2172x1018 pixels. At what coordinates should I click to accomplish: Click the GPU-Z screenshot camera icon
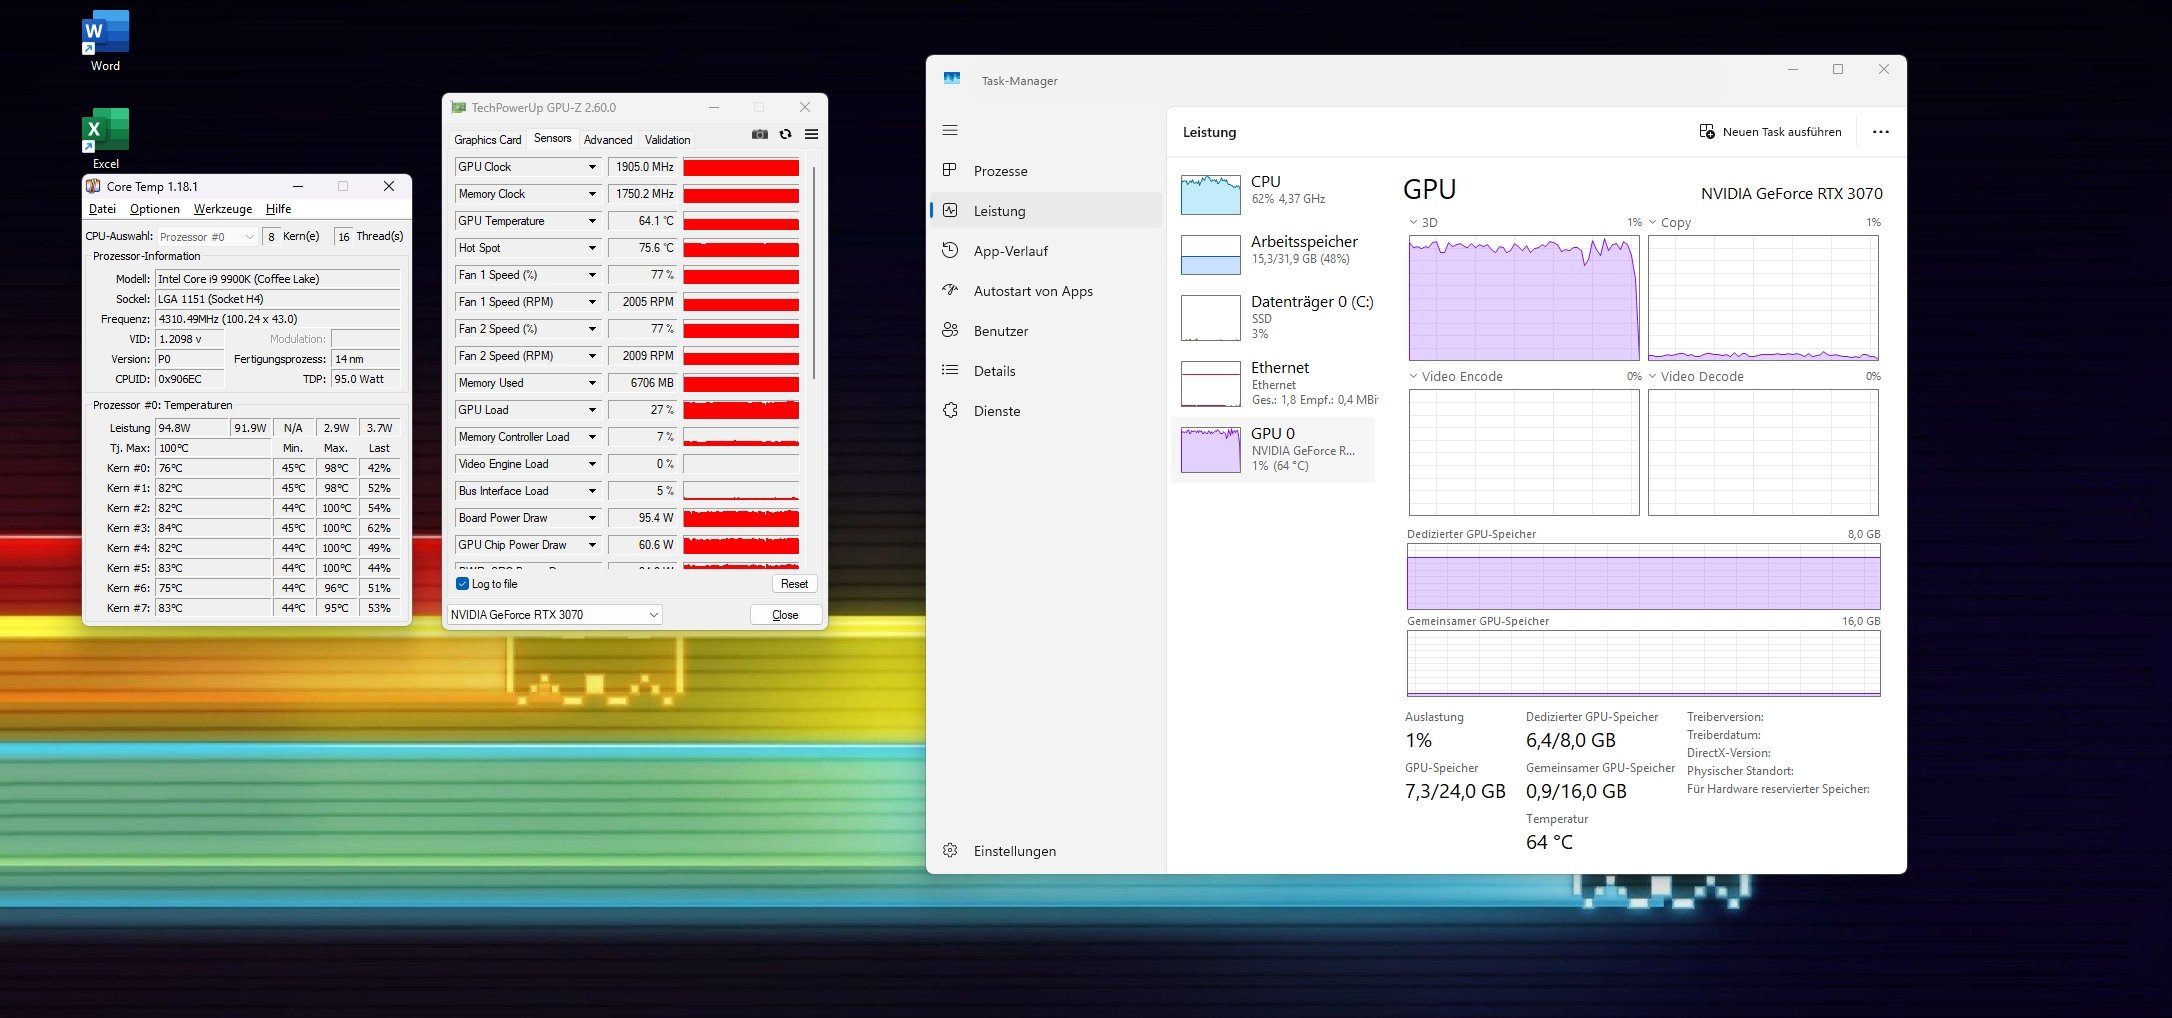[760, 134]
